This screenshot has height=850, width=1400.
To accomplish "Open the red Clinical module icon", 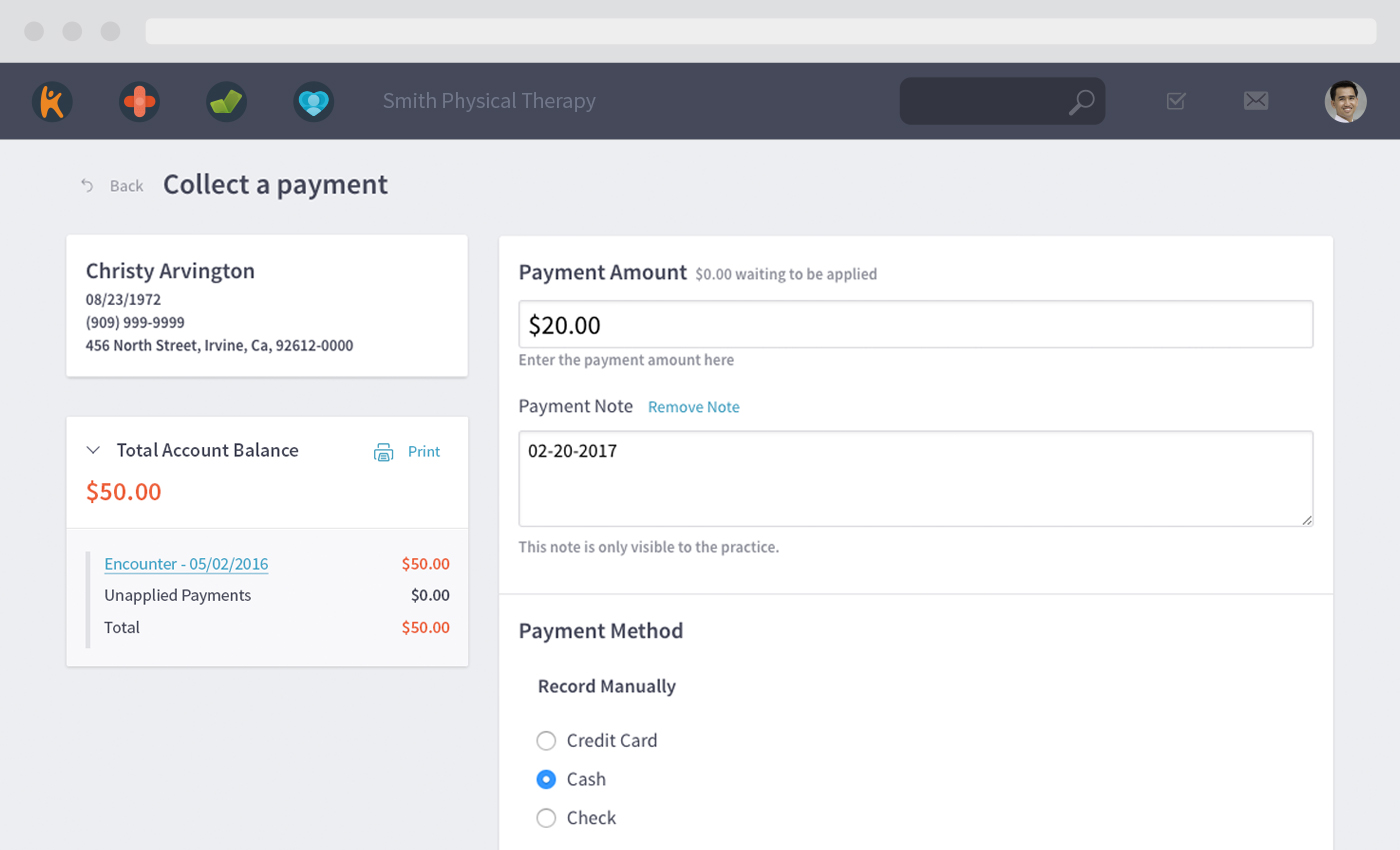I will pos(139,100).
